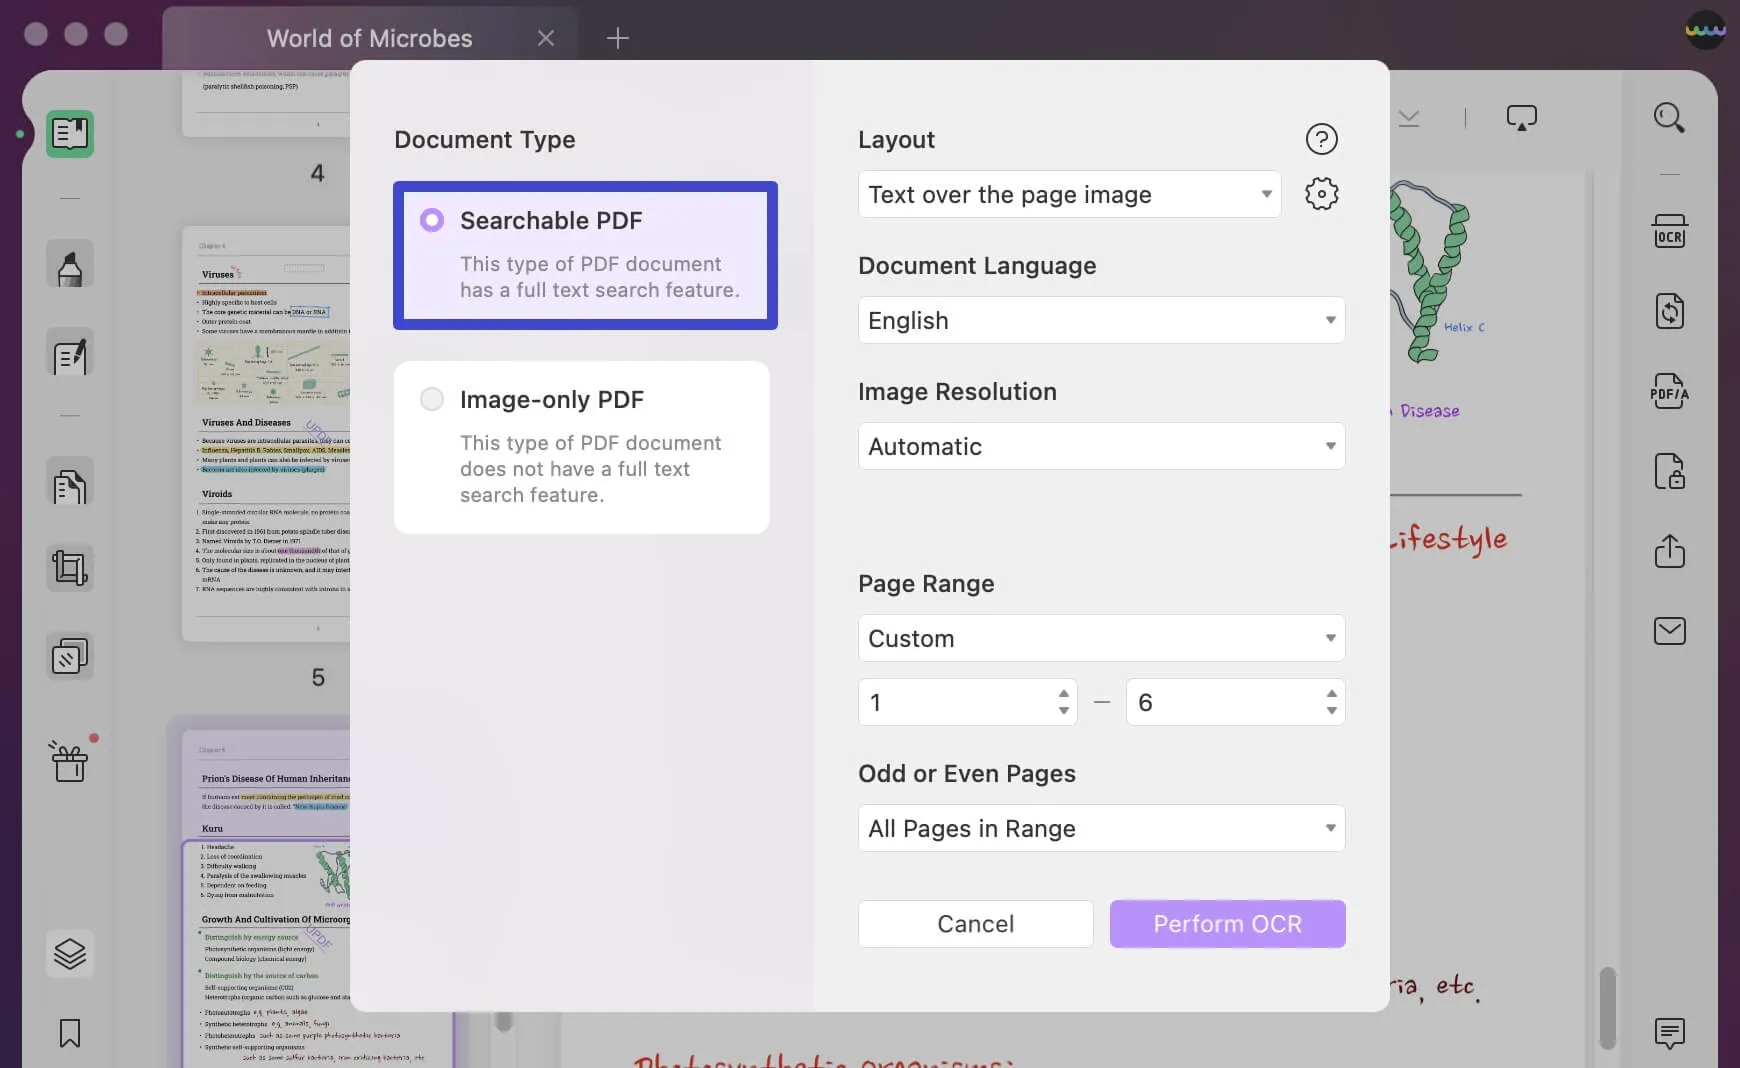Open the document protection lock tool
The height and width of the screenshot is (1068, 1740).
click(x=1670, y=472)
